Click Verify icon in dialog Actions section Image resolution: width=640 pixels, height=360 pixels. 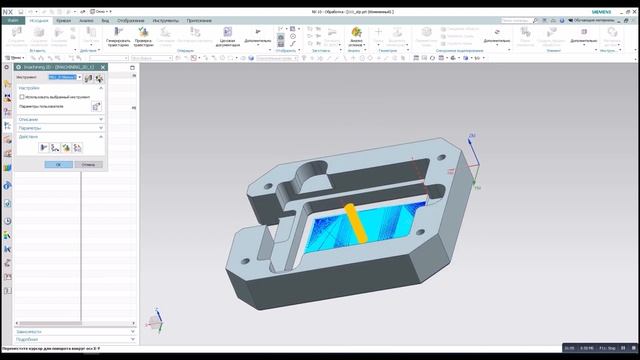point(66,147)
